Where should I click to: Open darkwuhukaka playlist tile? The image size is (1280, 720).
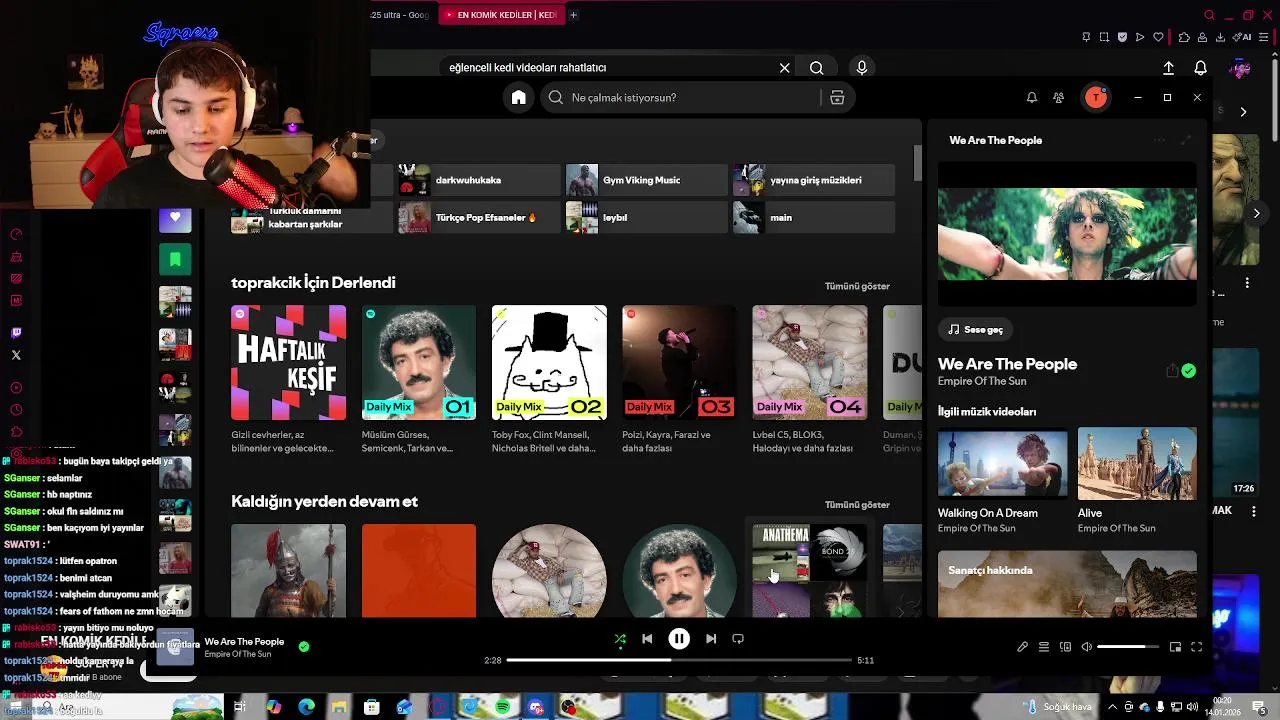click(479, 180)
